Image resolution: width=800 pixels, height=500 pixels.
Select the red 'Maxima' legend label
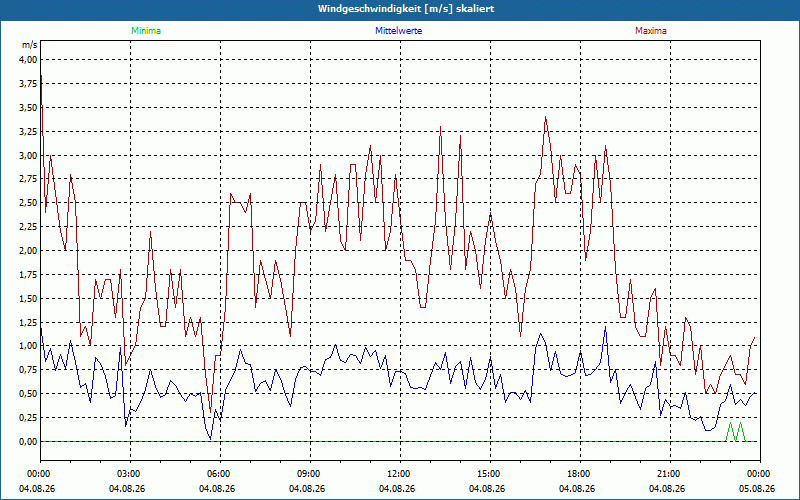coord(651,31)
